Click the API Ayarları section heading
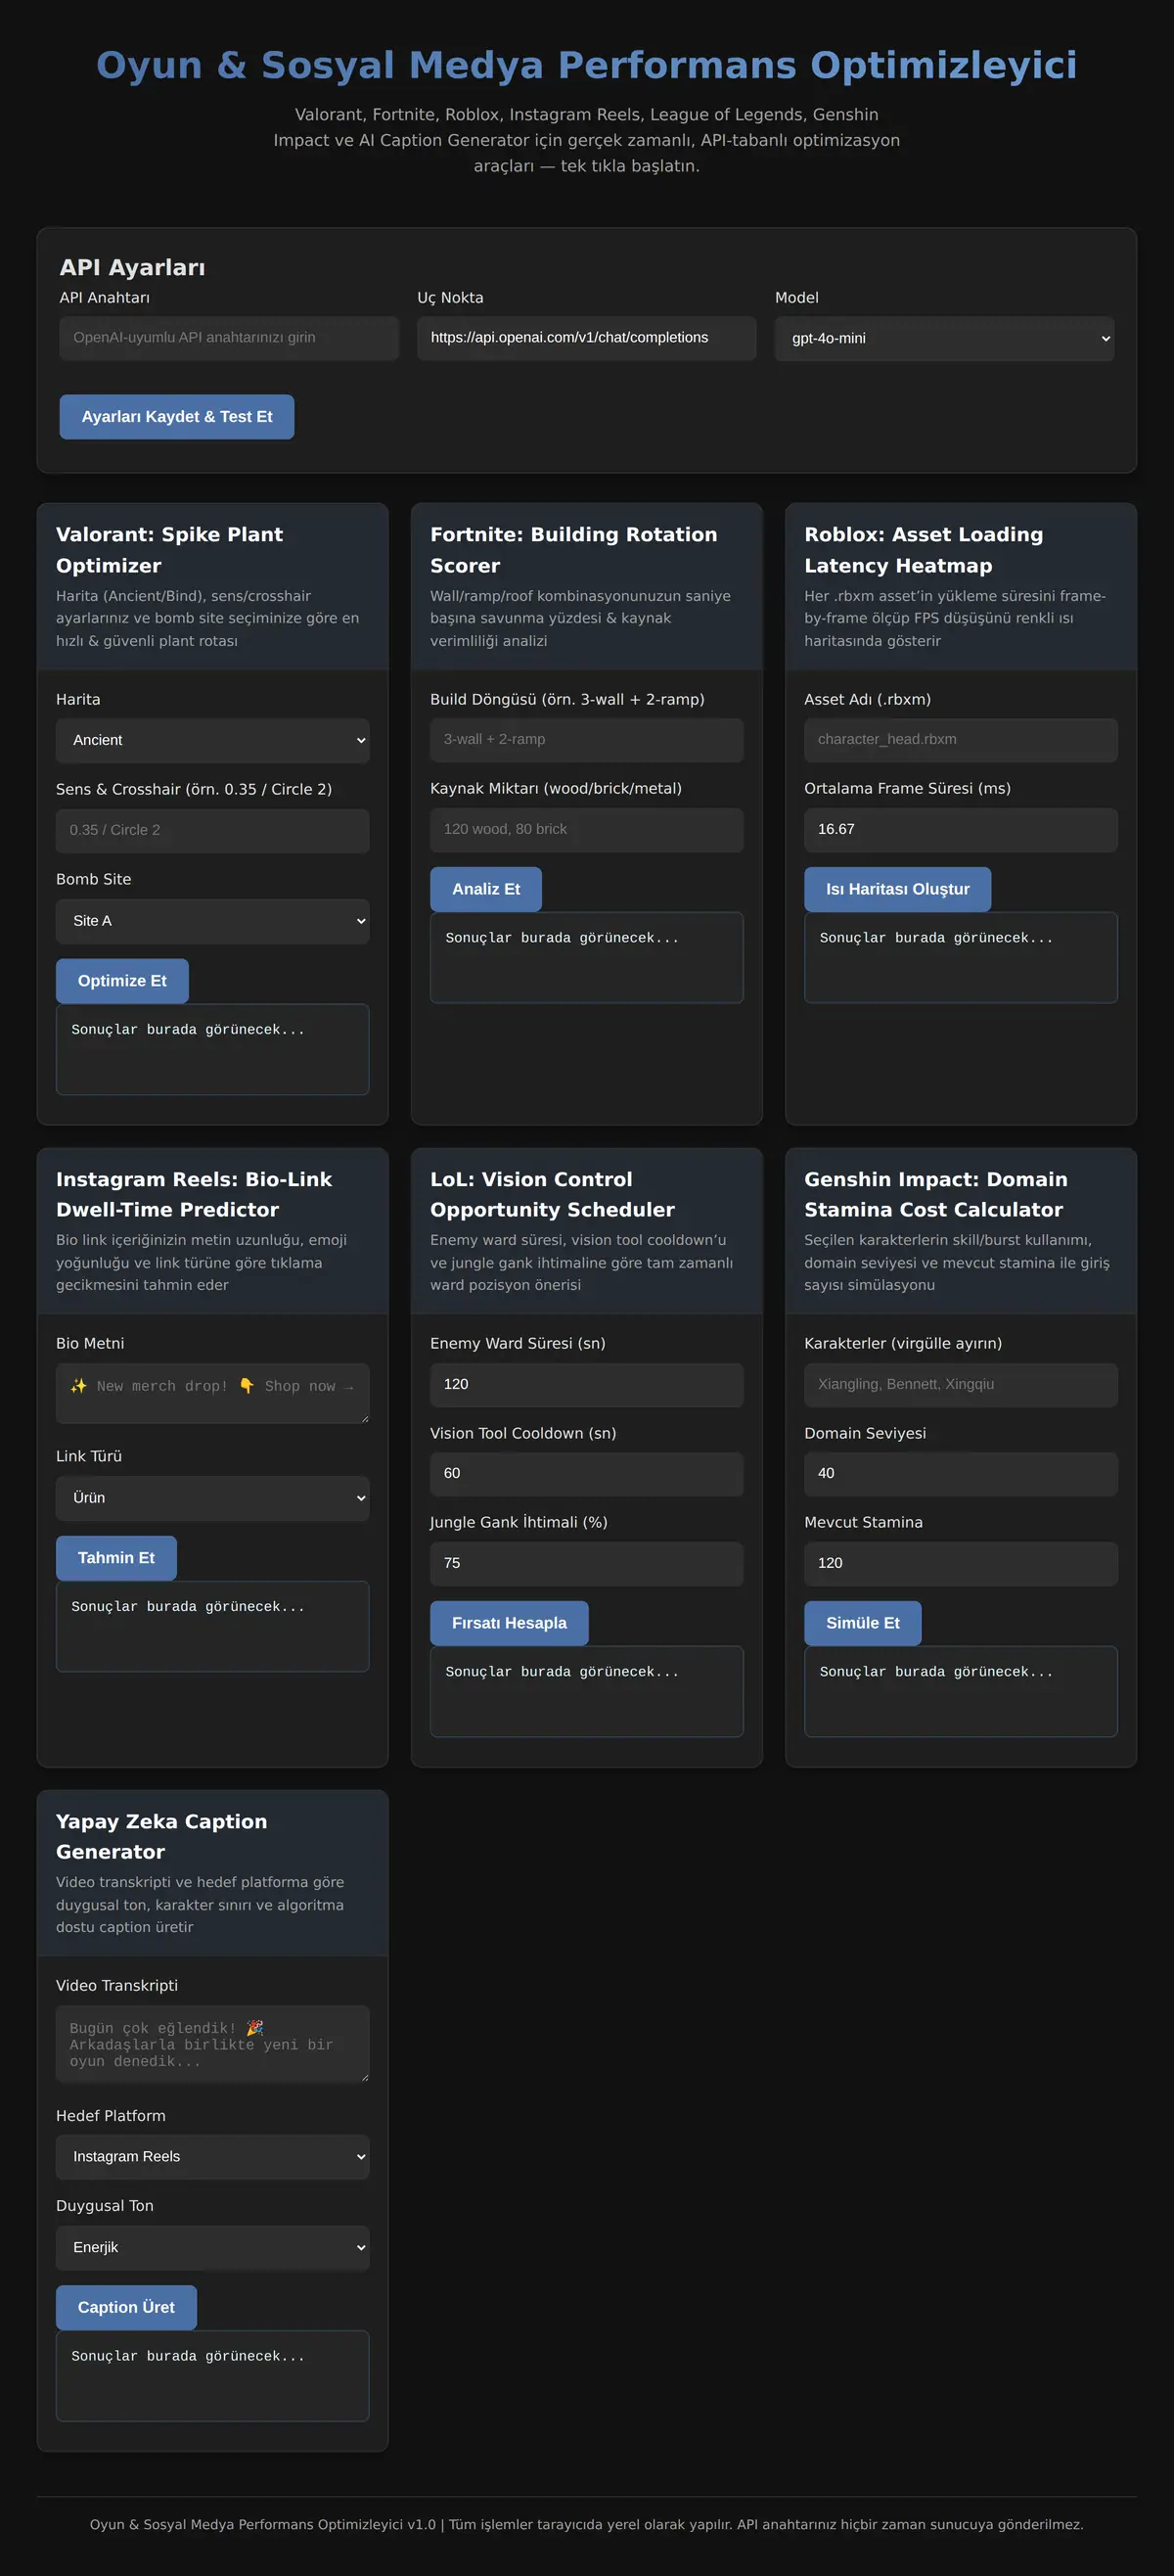Image resolution: width=1174 pixels, height=2576 pixels. [132, 267]
